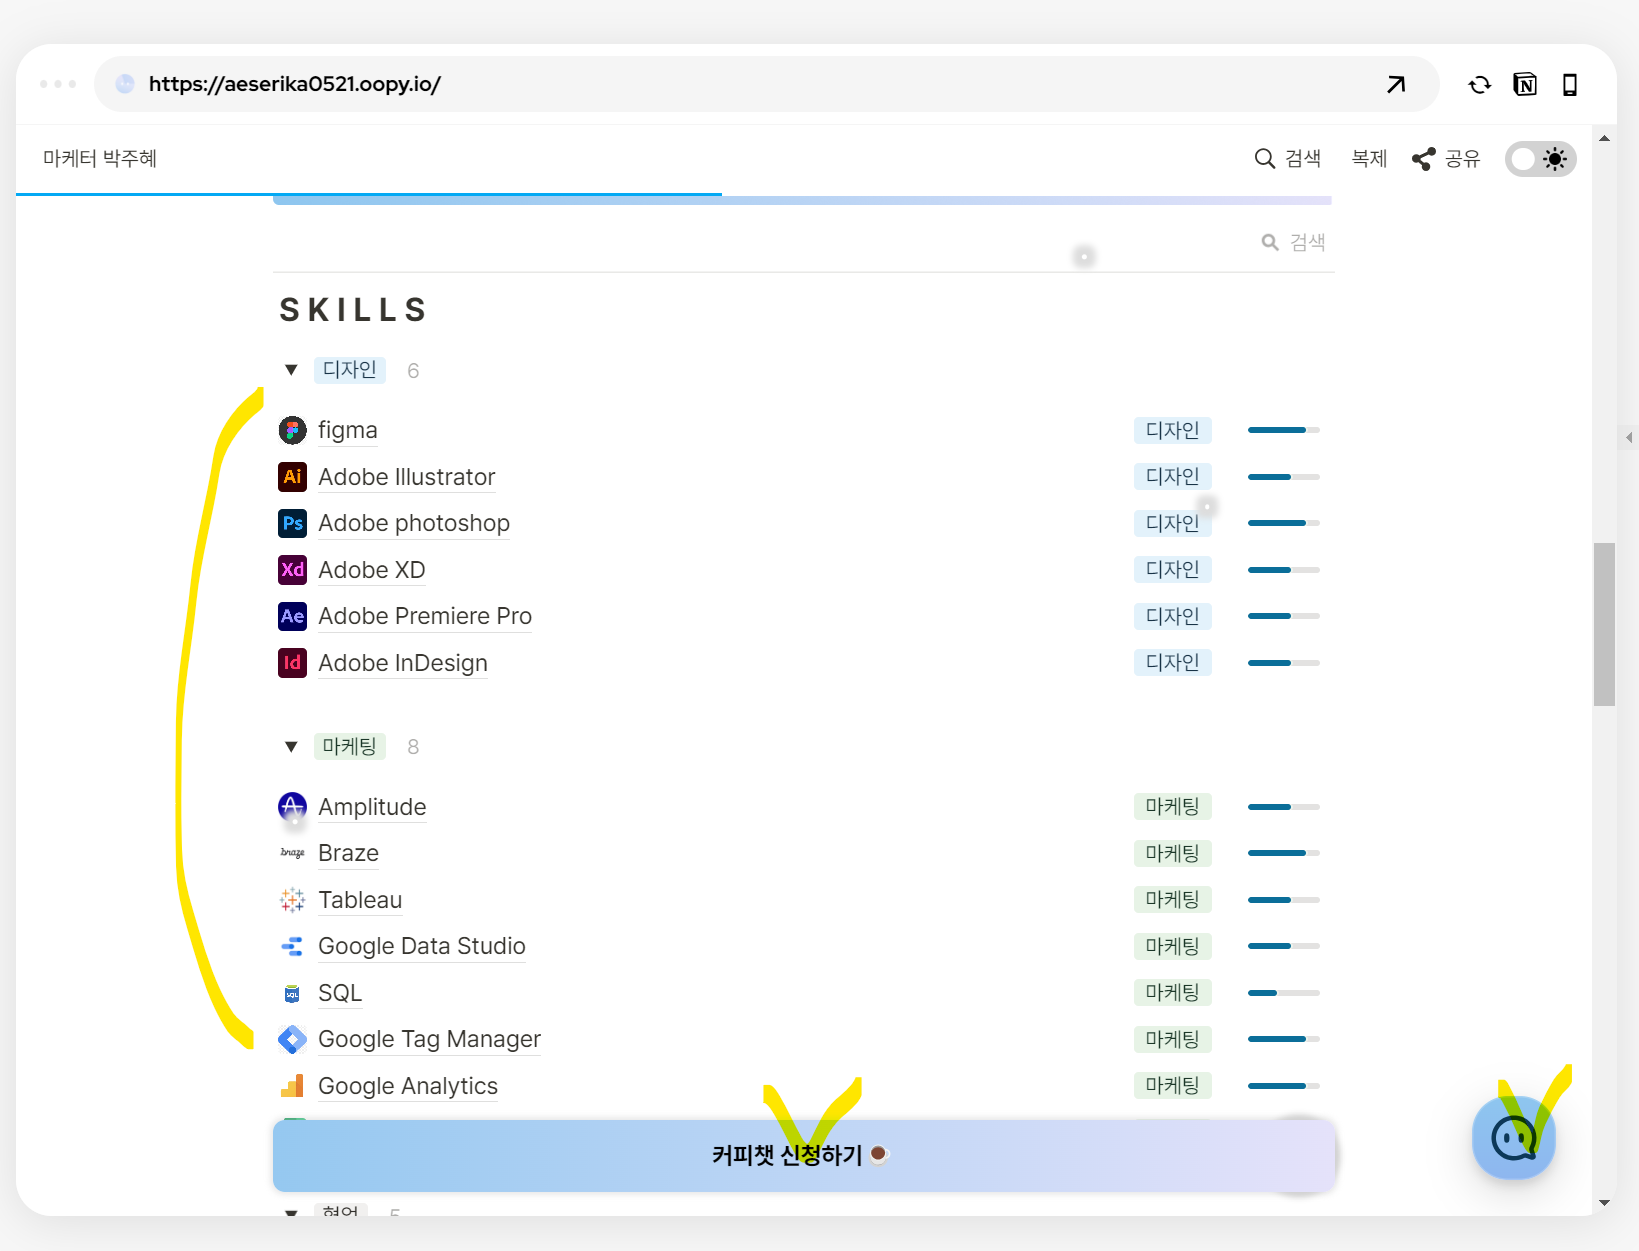This screenshot has height=1251, width=1639.
Task: Click the 디자인 tag in figma row
Action: click(1173, 430)
